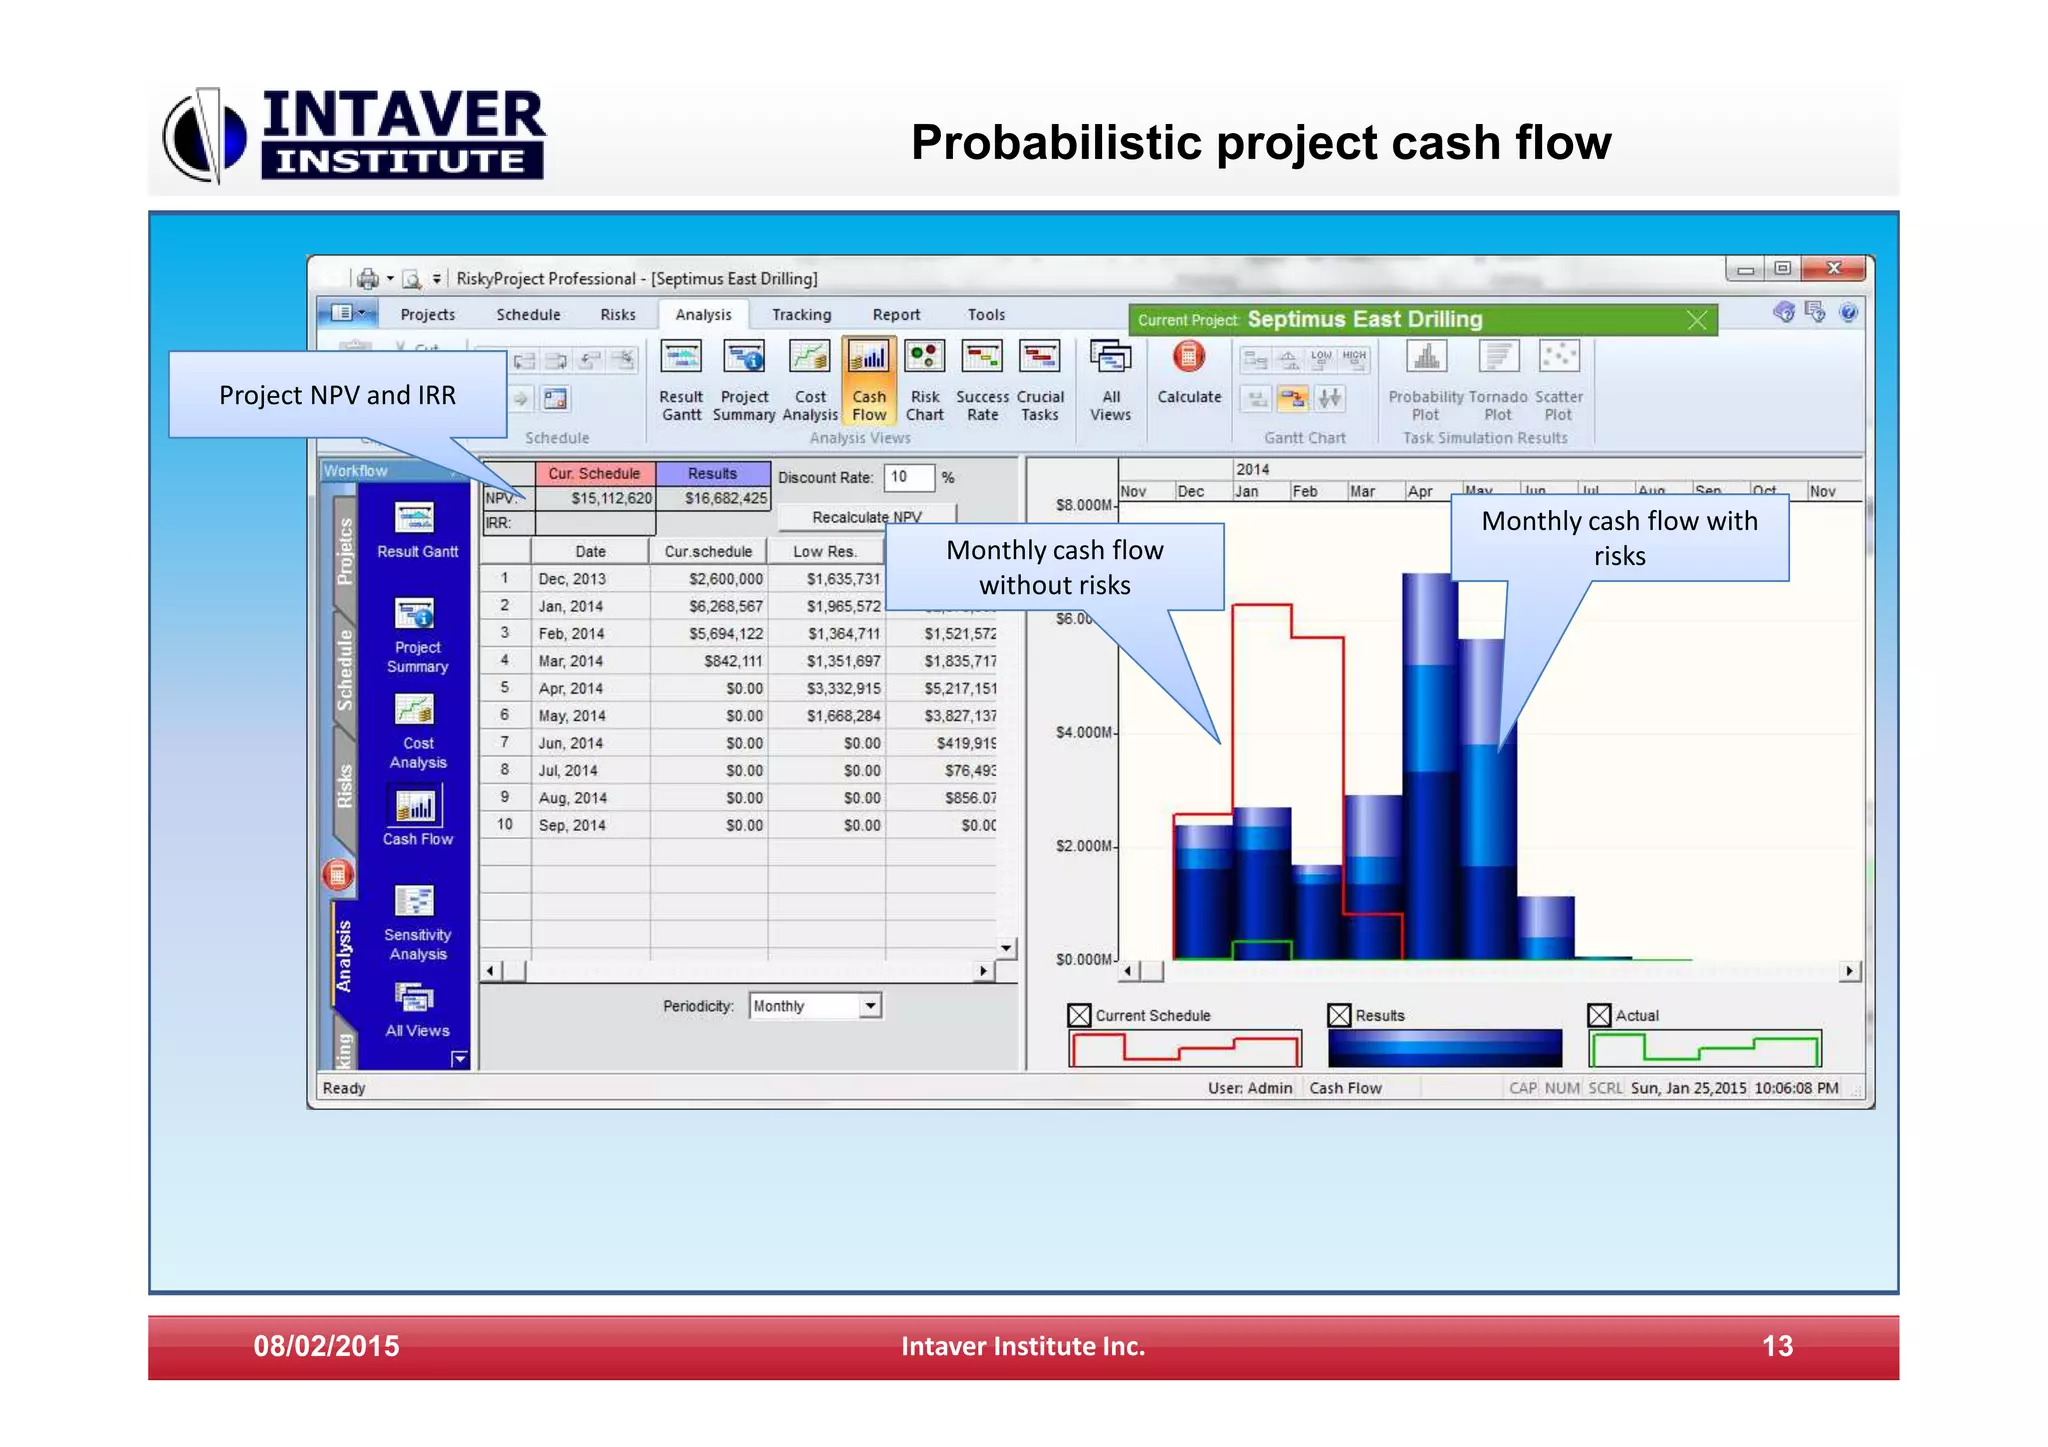2048x1447 pixels.
Task: Select the $6,268,567 schedule cell
Action: tap(709, 606)
